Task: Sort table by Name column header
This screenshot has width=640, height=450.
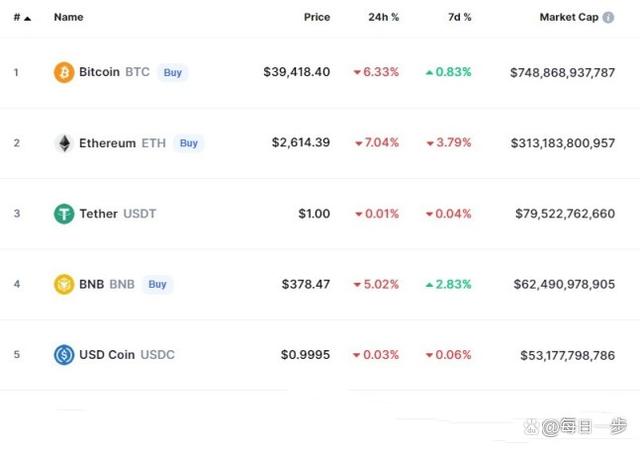Action: point(69,17)
